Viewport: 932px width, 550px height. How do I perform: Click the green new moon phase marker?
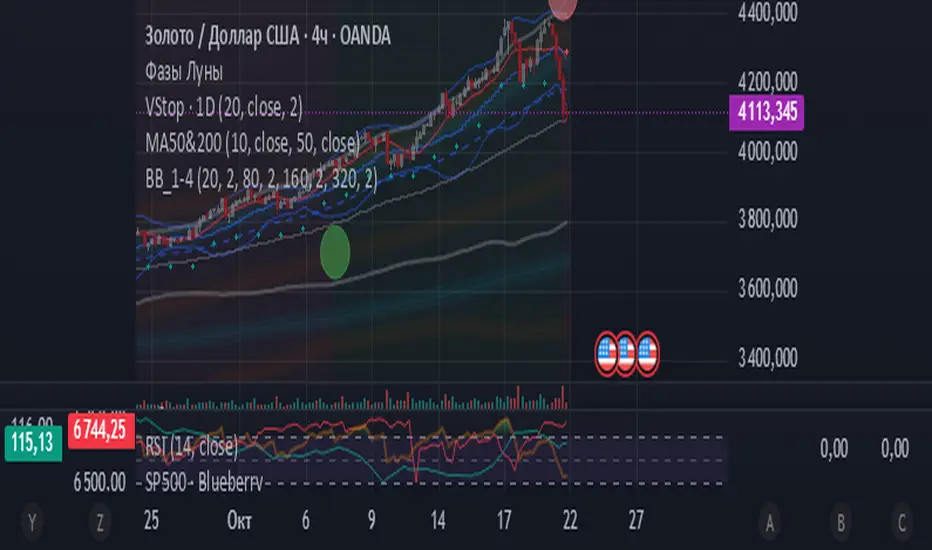coord(335,252)
